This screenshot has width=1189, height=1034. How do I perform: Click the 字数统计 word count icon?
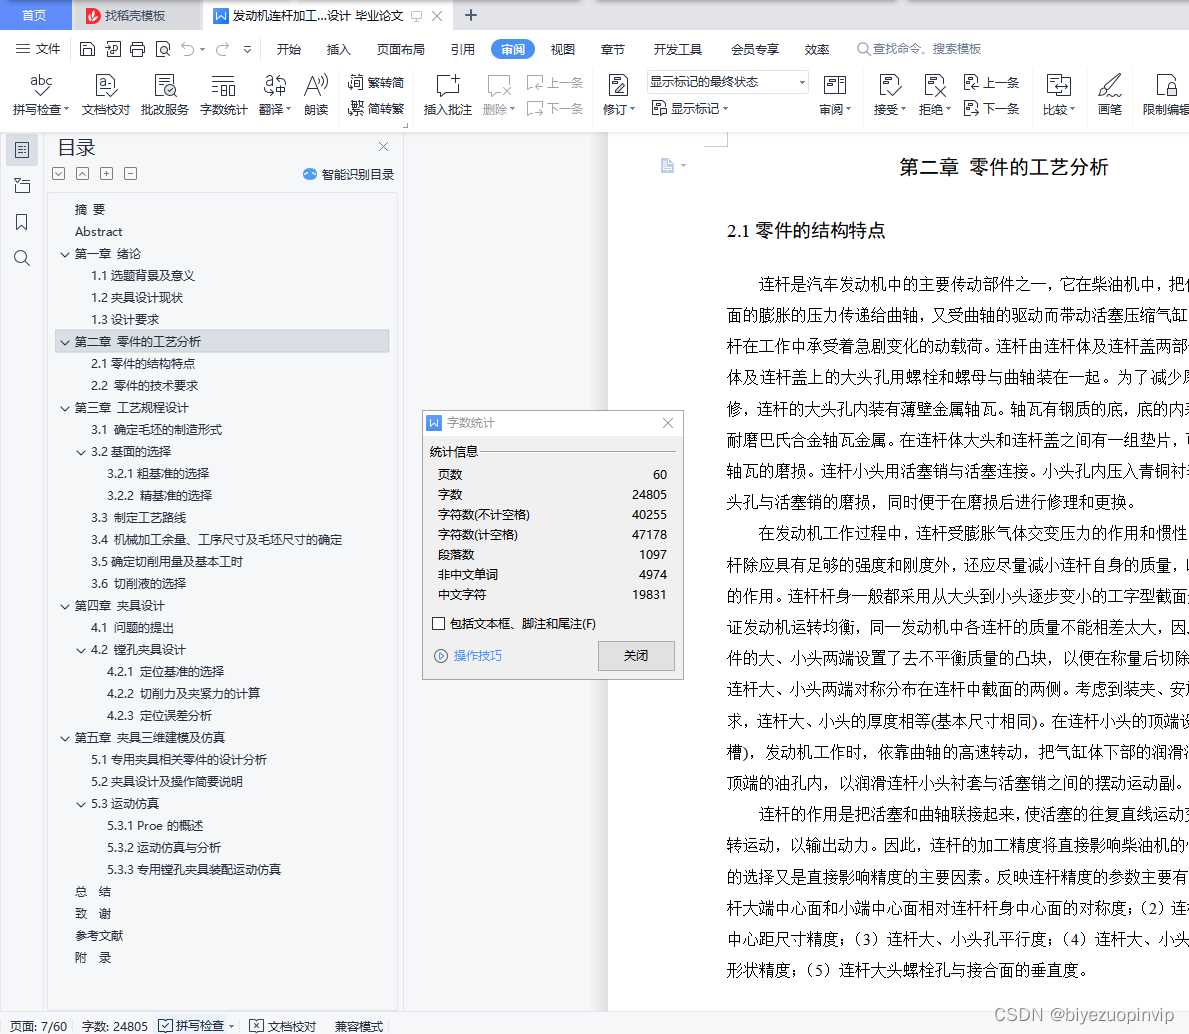[x=223, y=85]
